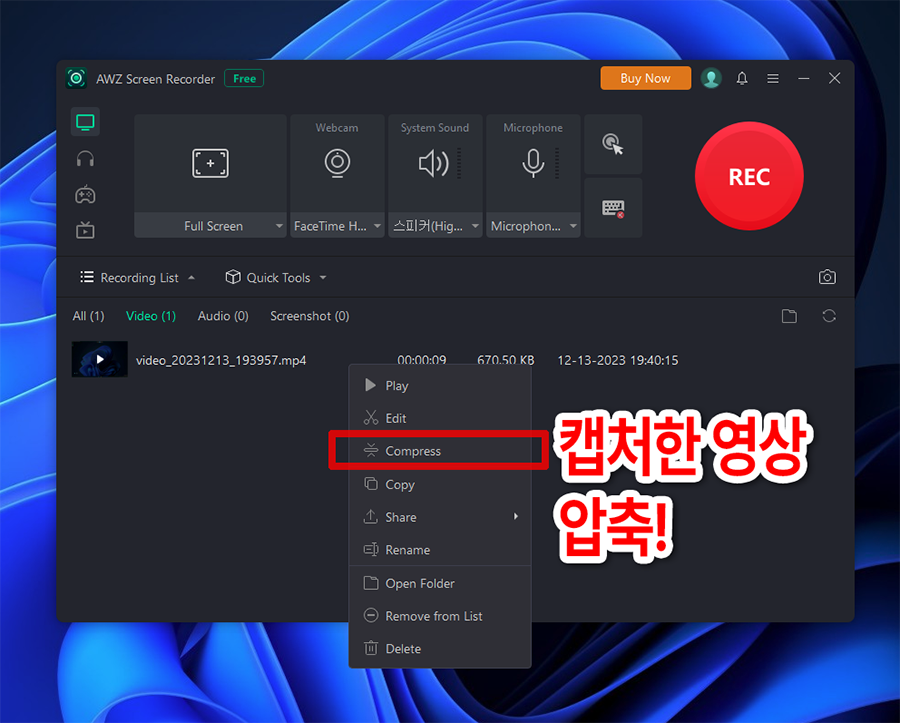Close the AWZ Screen Recorder window
900x723 pixels.
pyautogui.click(x=835, y=78)
